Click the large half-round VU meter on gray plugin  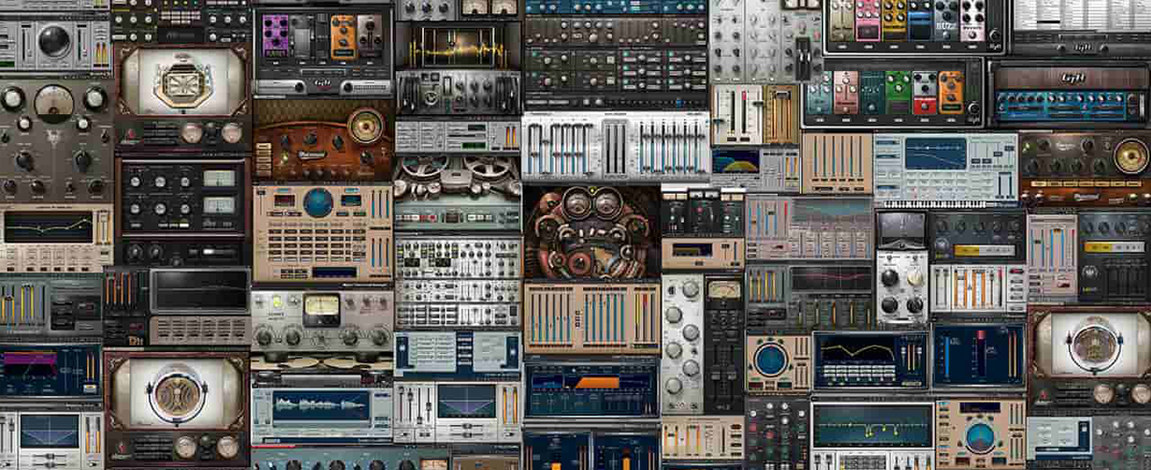click(x=54, y=103)
